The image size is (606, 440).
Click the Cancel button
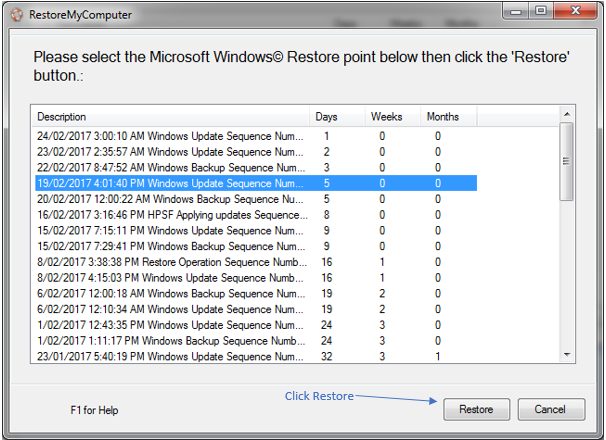[x=551, y=409]
